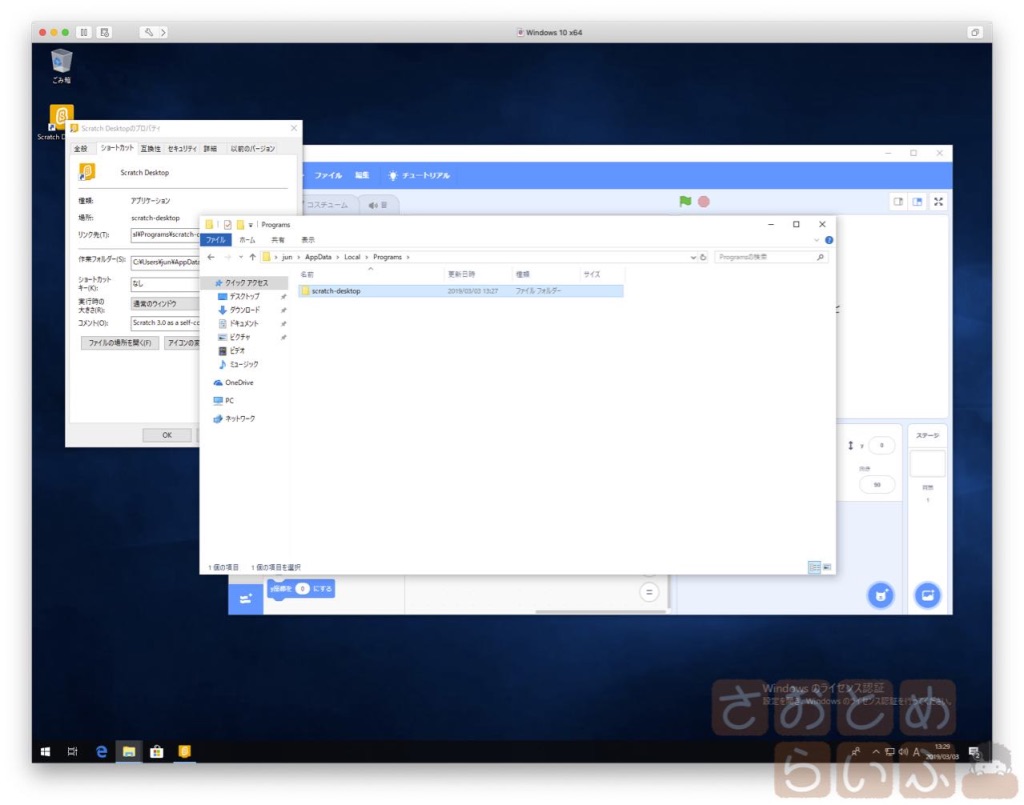
Task: Click the VM snapshot icon in toolbar
Action: tap(104, 32)
